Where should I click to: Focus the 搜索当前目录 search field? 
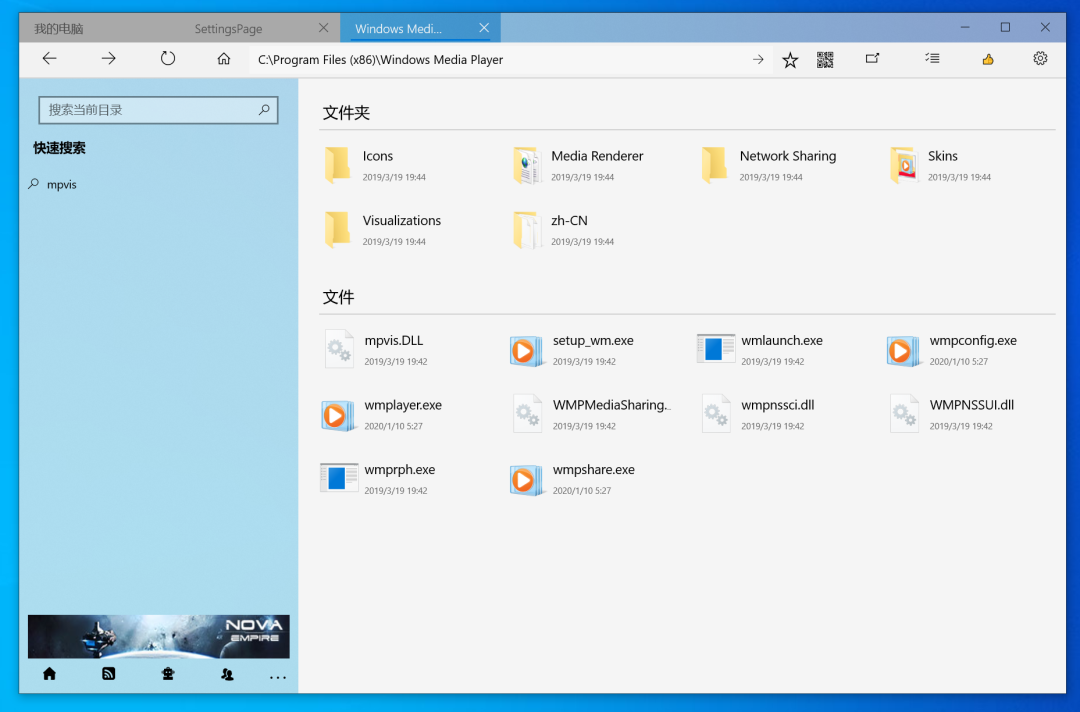[x=158, y=110]
